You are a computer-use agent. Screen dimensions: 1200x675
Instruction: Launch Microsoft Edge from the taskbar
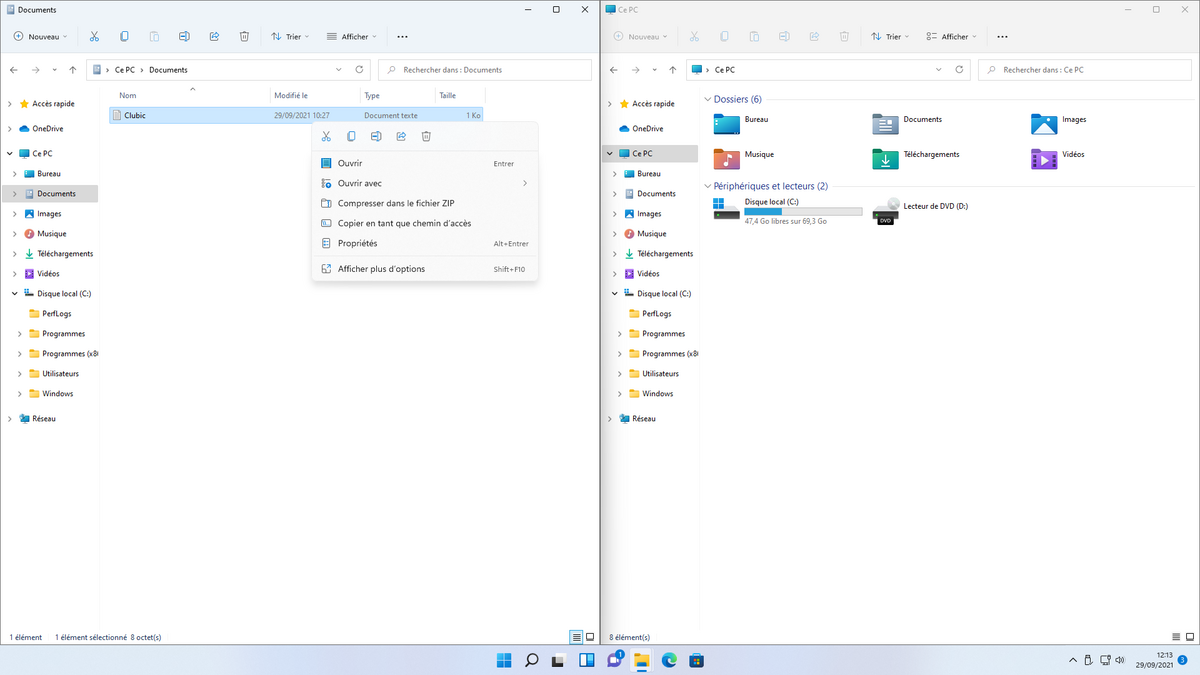(668, 660)
